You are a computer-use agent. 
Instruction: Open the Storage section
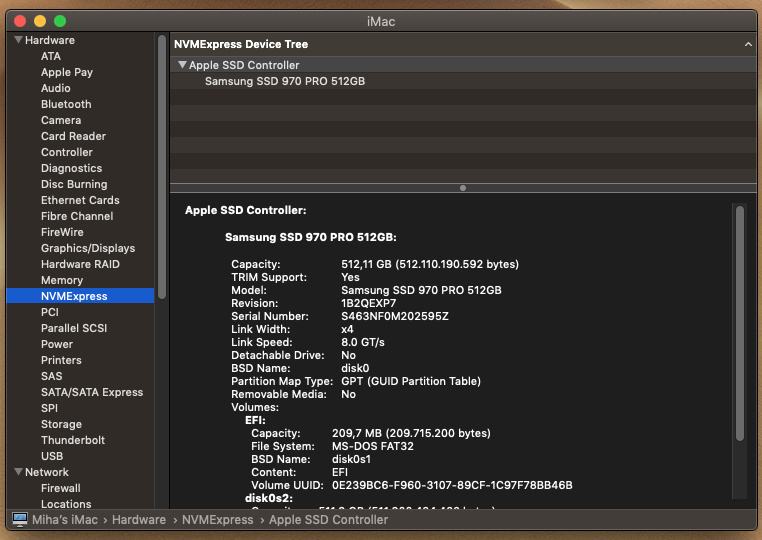[62, 424]
